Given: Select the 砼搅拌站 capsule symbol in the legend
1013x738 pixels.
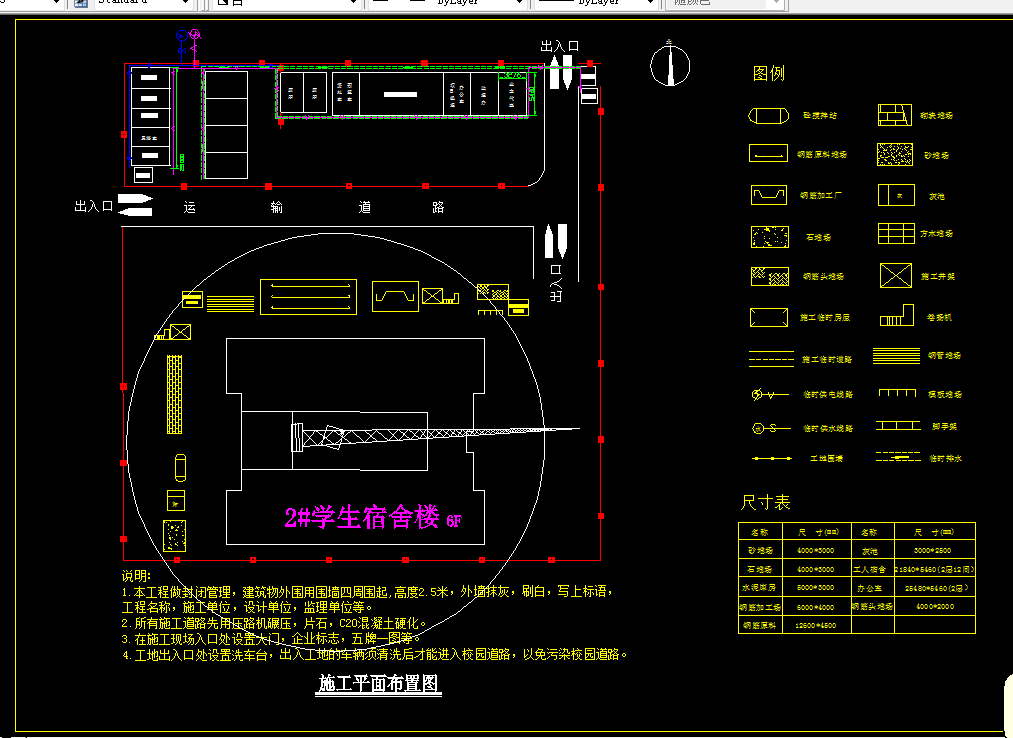Looking at the screenshot, I should 768,115.
